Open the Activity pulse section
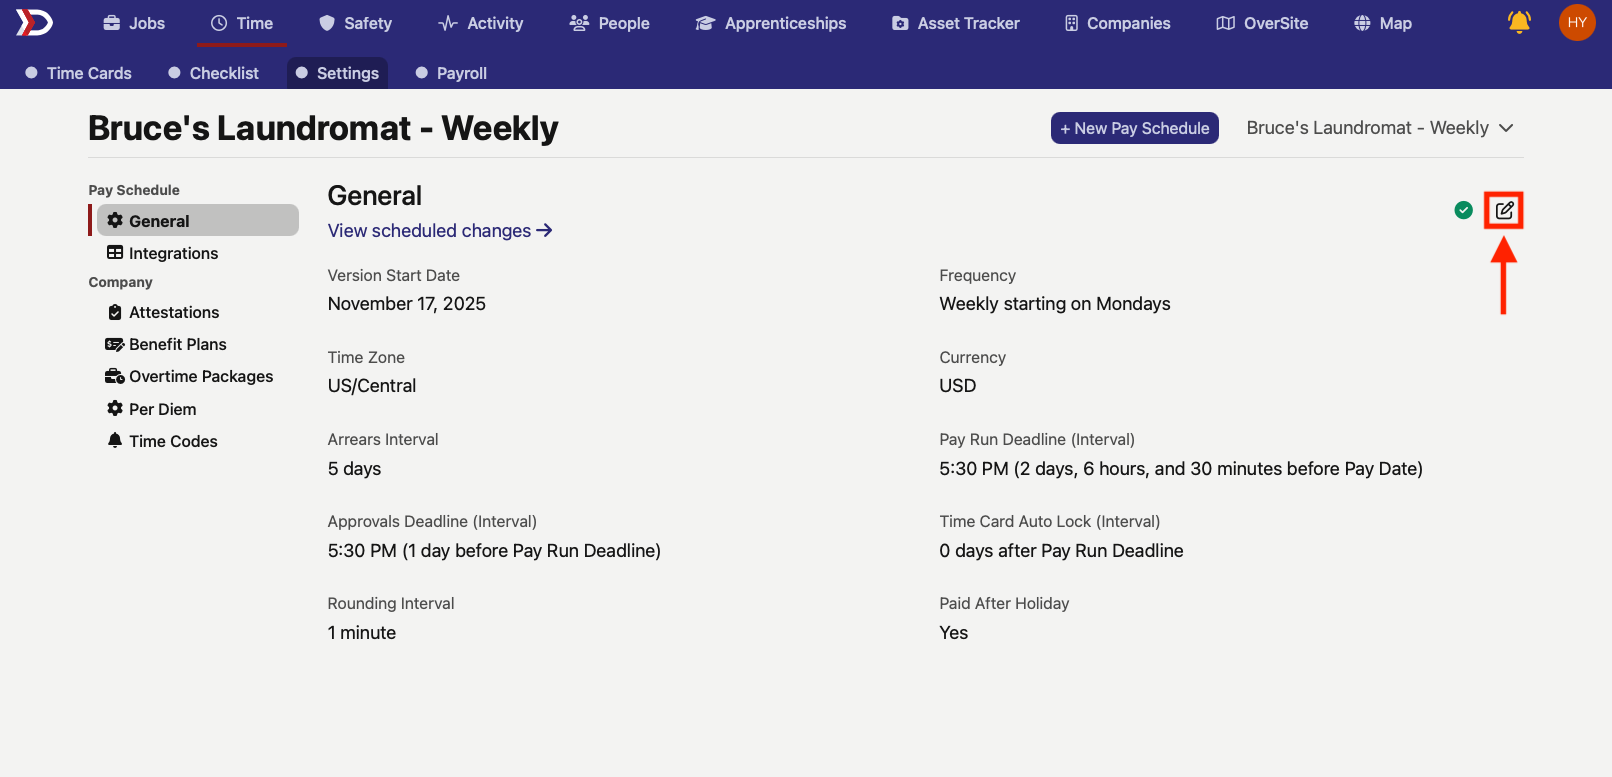 481,23
